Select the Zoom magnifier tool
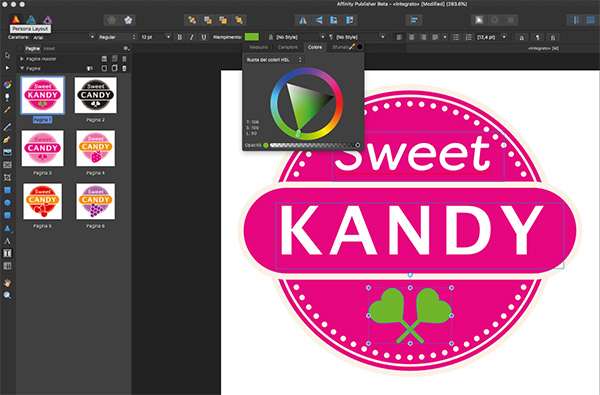This screenshot has width=600, height=395. click(7, 295)
